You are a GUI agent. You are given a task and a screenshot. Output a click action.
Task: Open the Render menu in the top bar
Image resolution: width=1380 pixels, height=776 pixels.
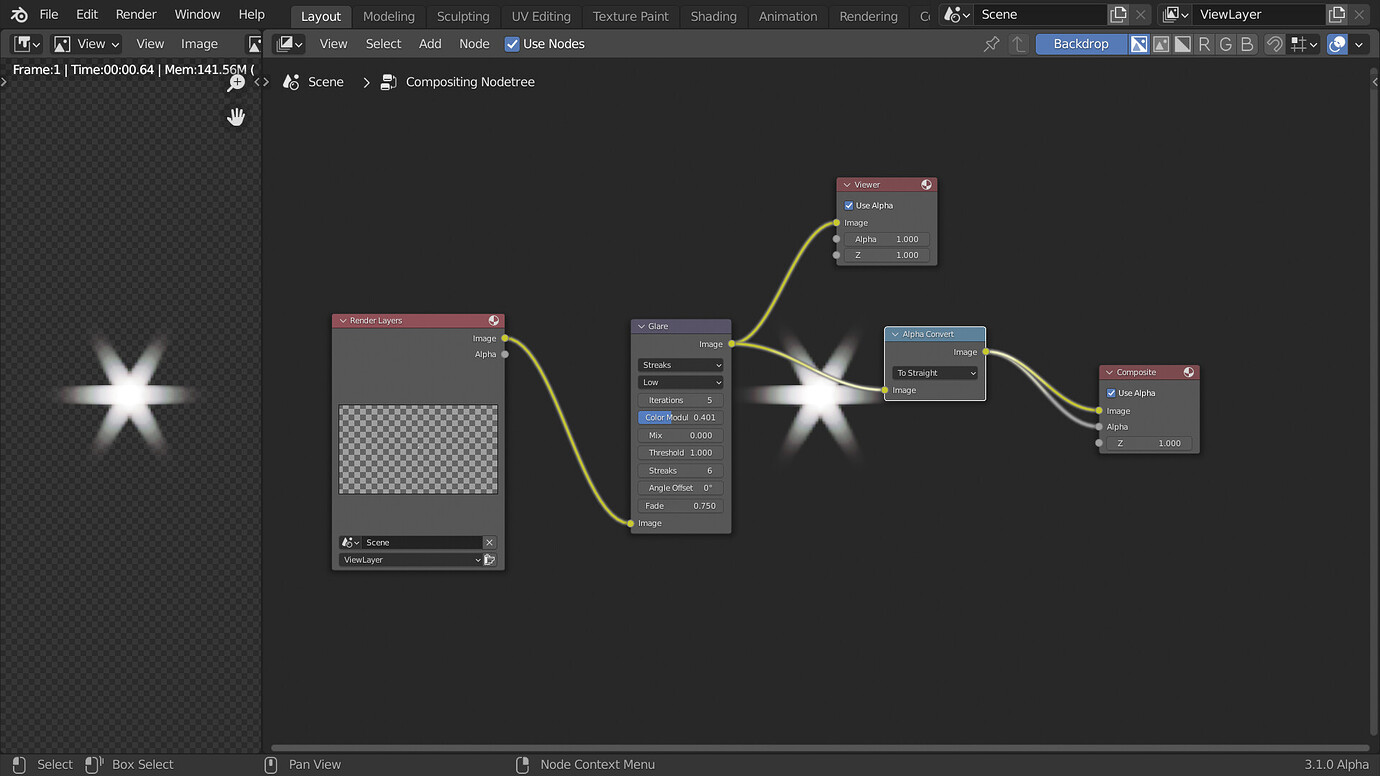(136, 14)
